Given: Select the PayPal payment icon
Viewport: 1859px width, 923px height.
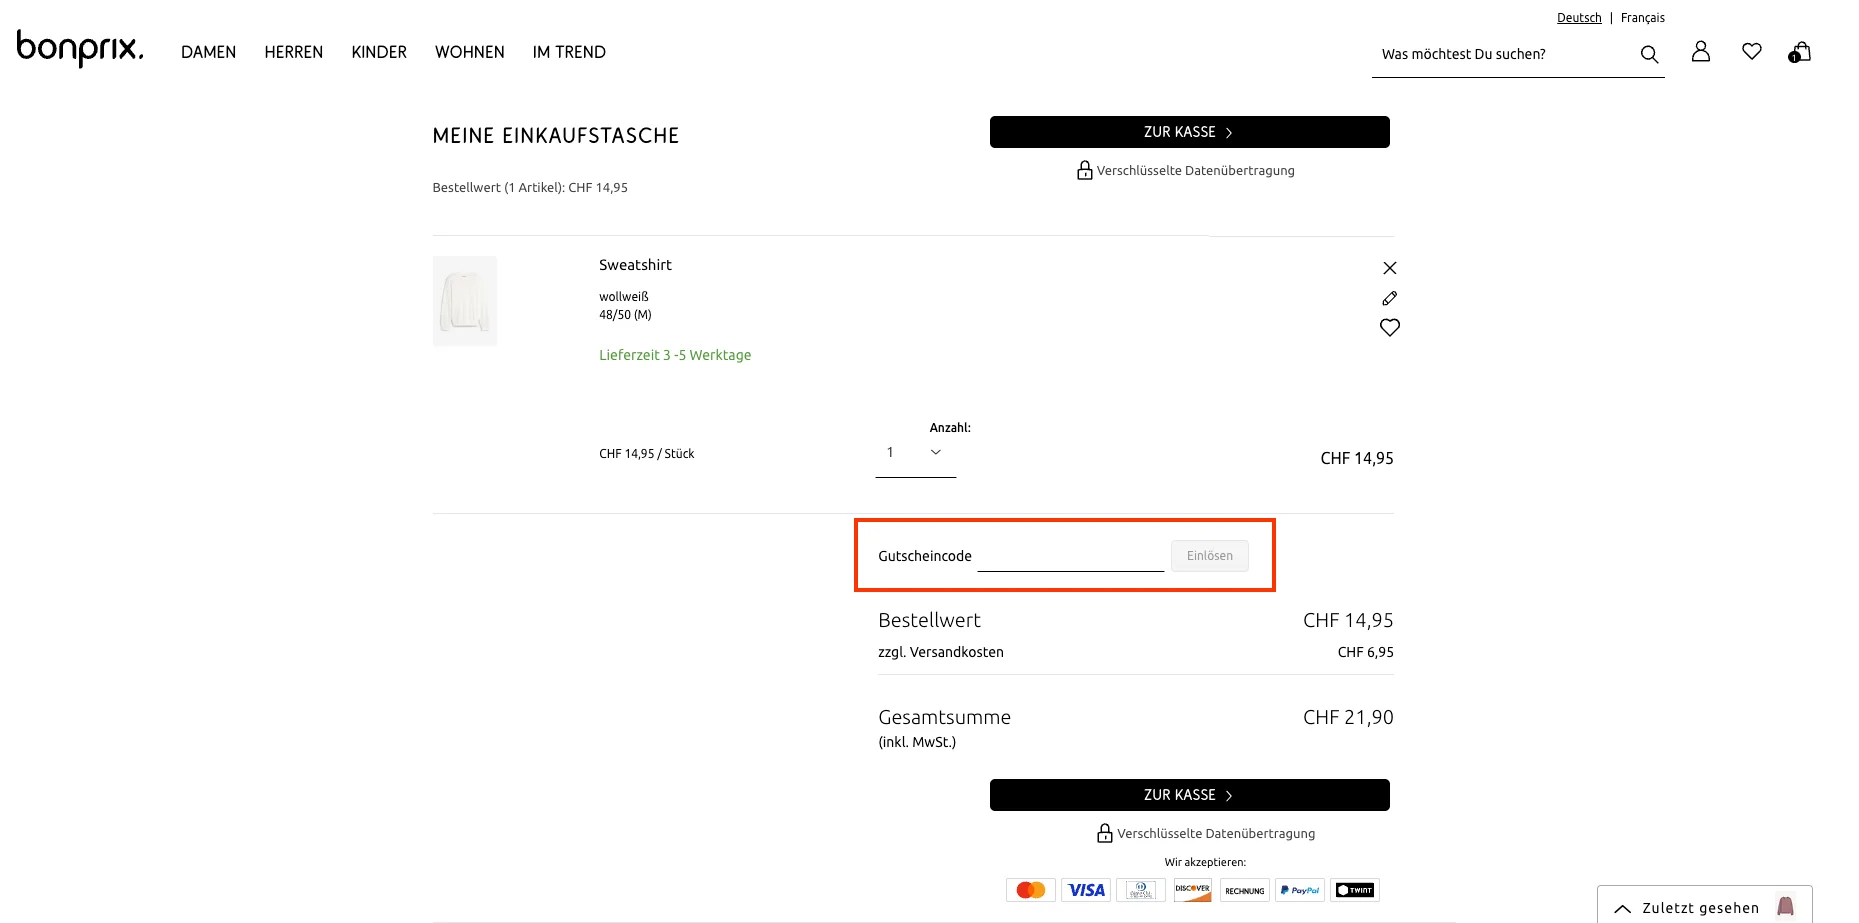Looking at the screenshot, I should point(1299,889).
